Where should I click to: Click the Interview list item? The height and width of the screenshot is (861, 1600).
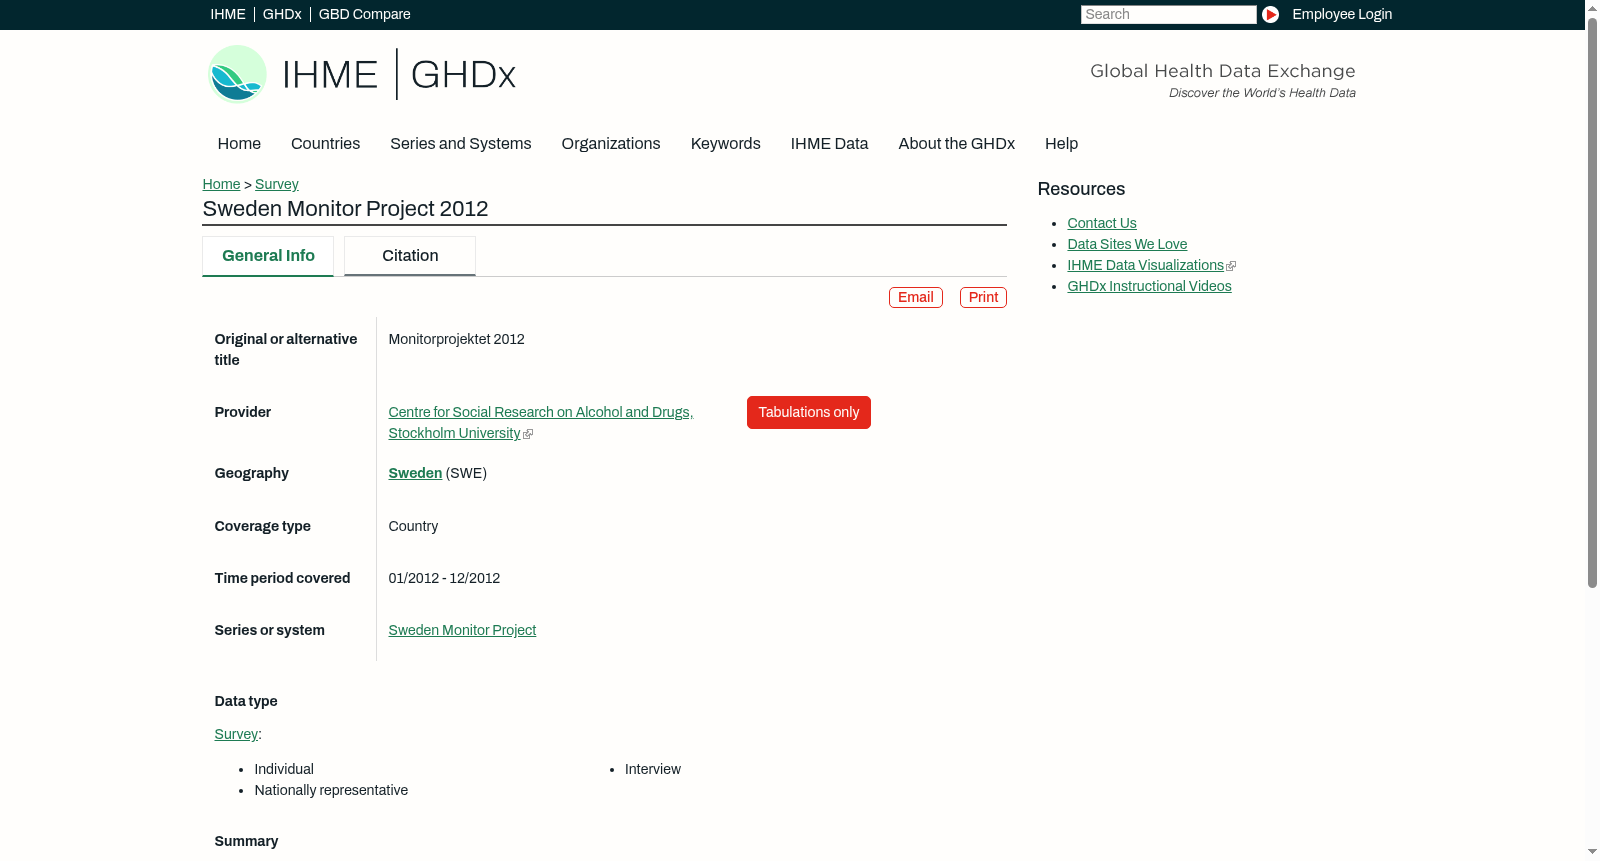(653, 769)
